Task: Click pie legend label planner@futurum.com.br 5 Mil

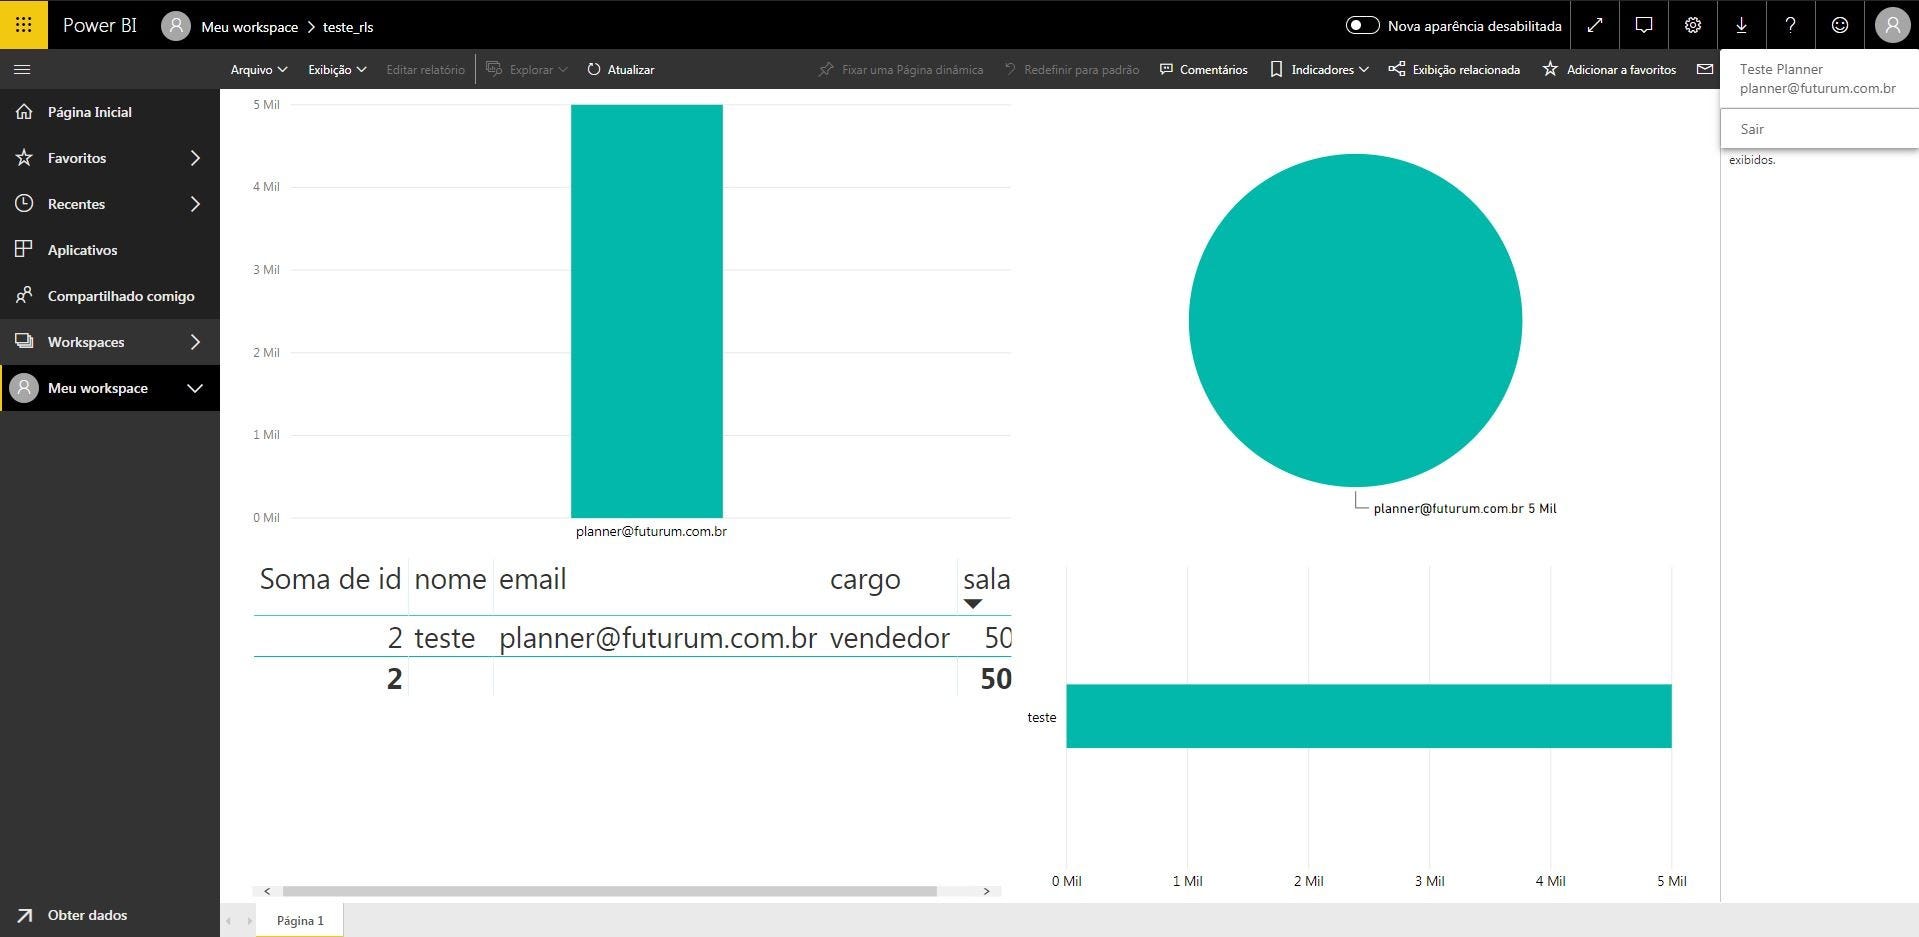Action: [1465, 508]
